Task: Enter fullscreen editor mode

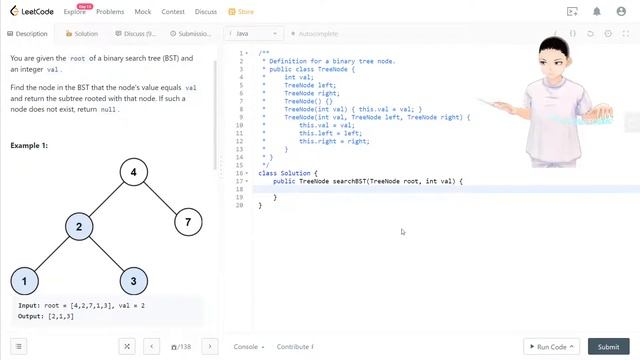Action: 626,33
